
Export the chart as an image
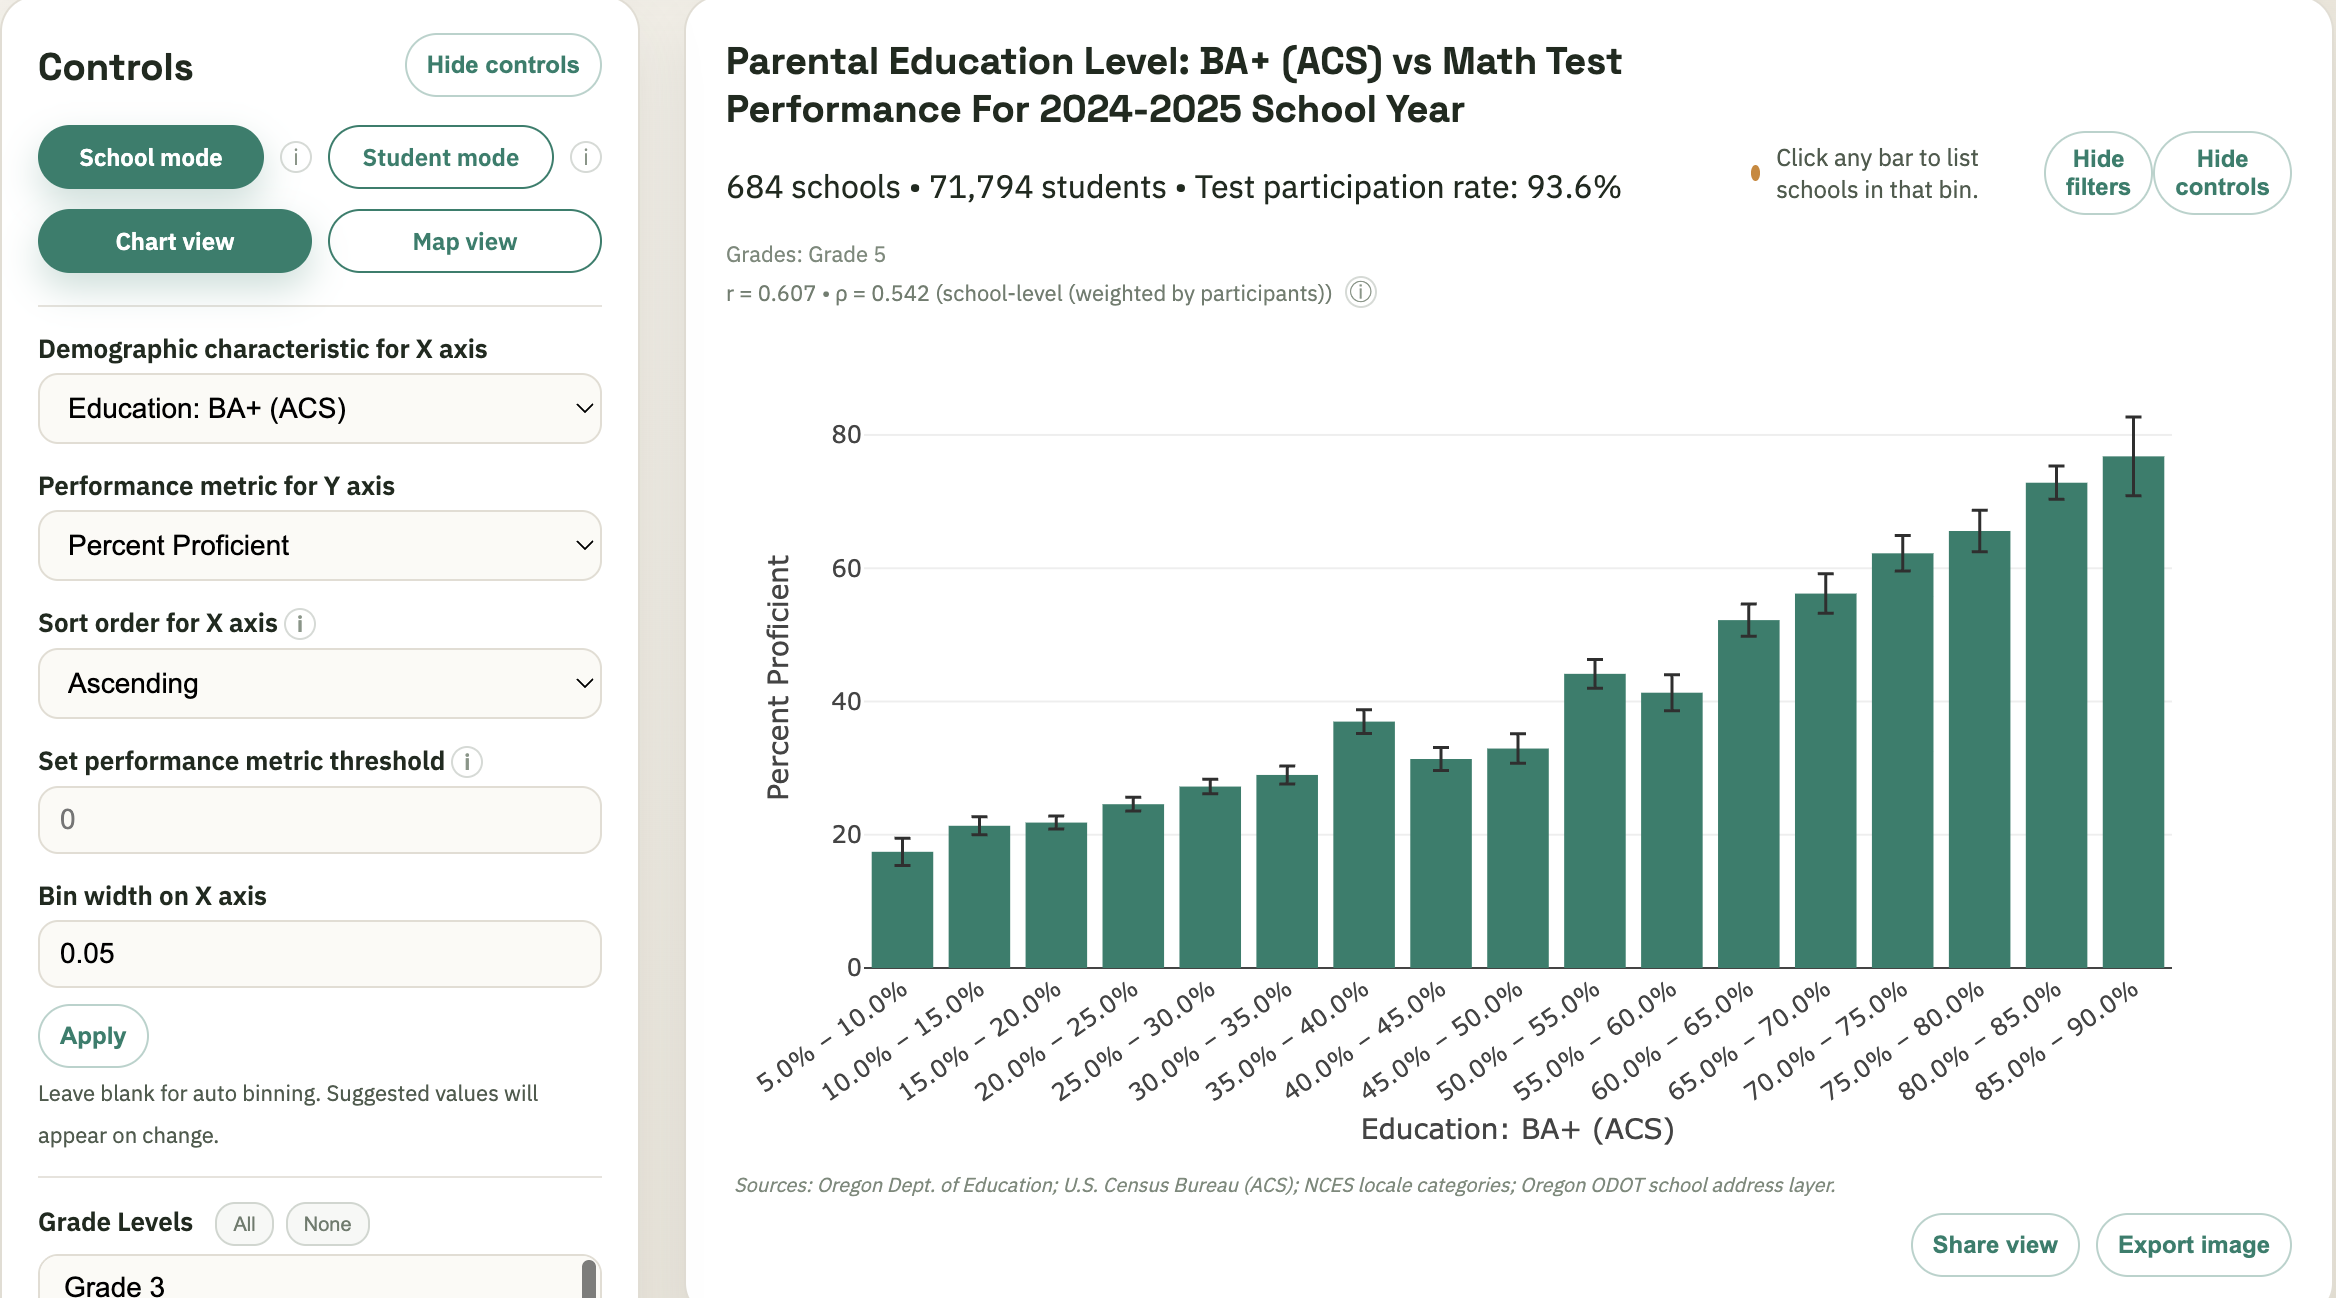2193,1244
